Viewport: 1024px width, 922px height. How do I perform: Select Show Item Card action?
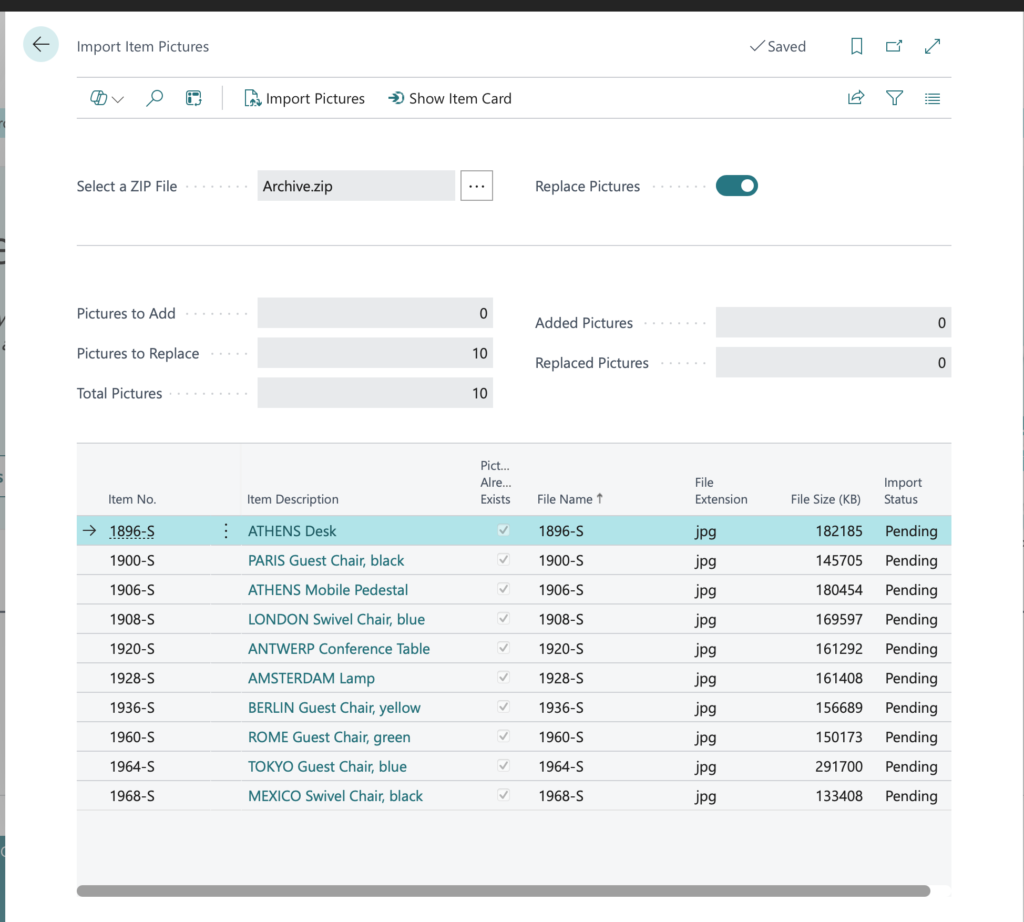(450, 99)
